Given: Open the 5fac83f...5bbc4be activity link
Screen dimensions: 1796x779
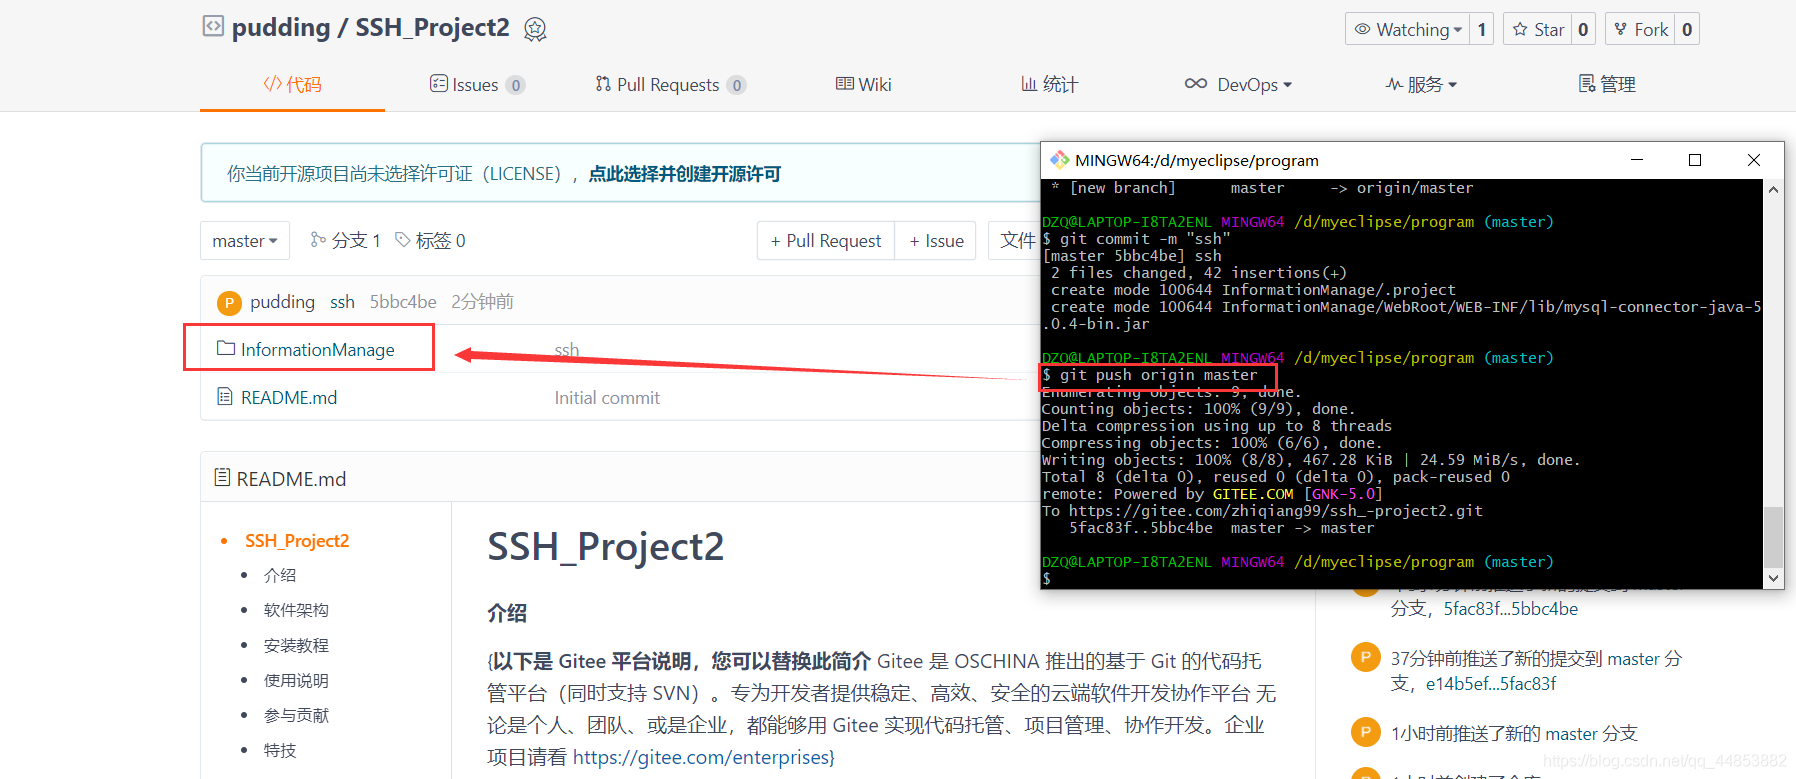Looking at the screenshot, I should pos(1510,609).
